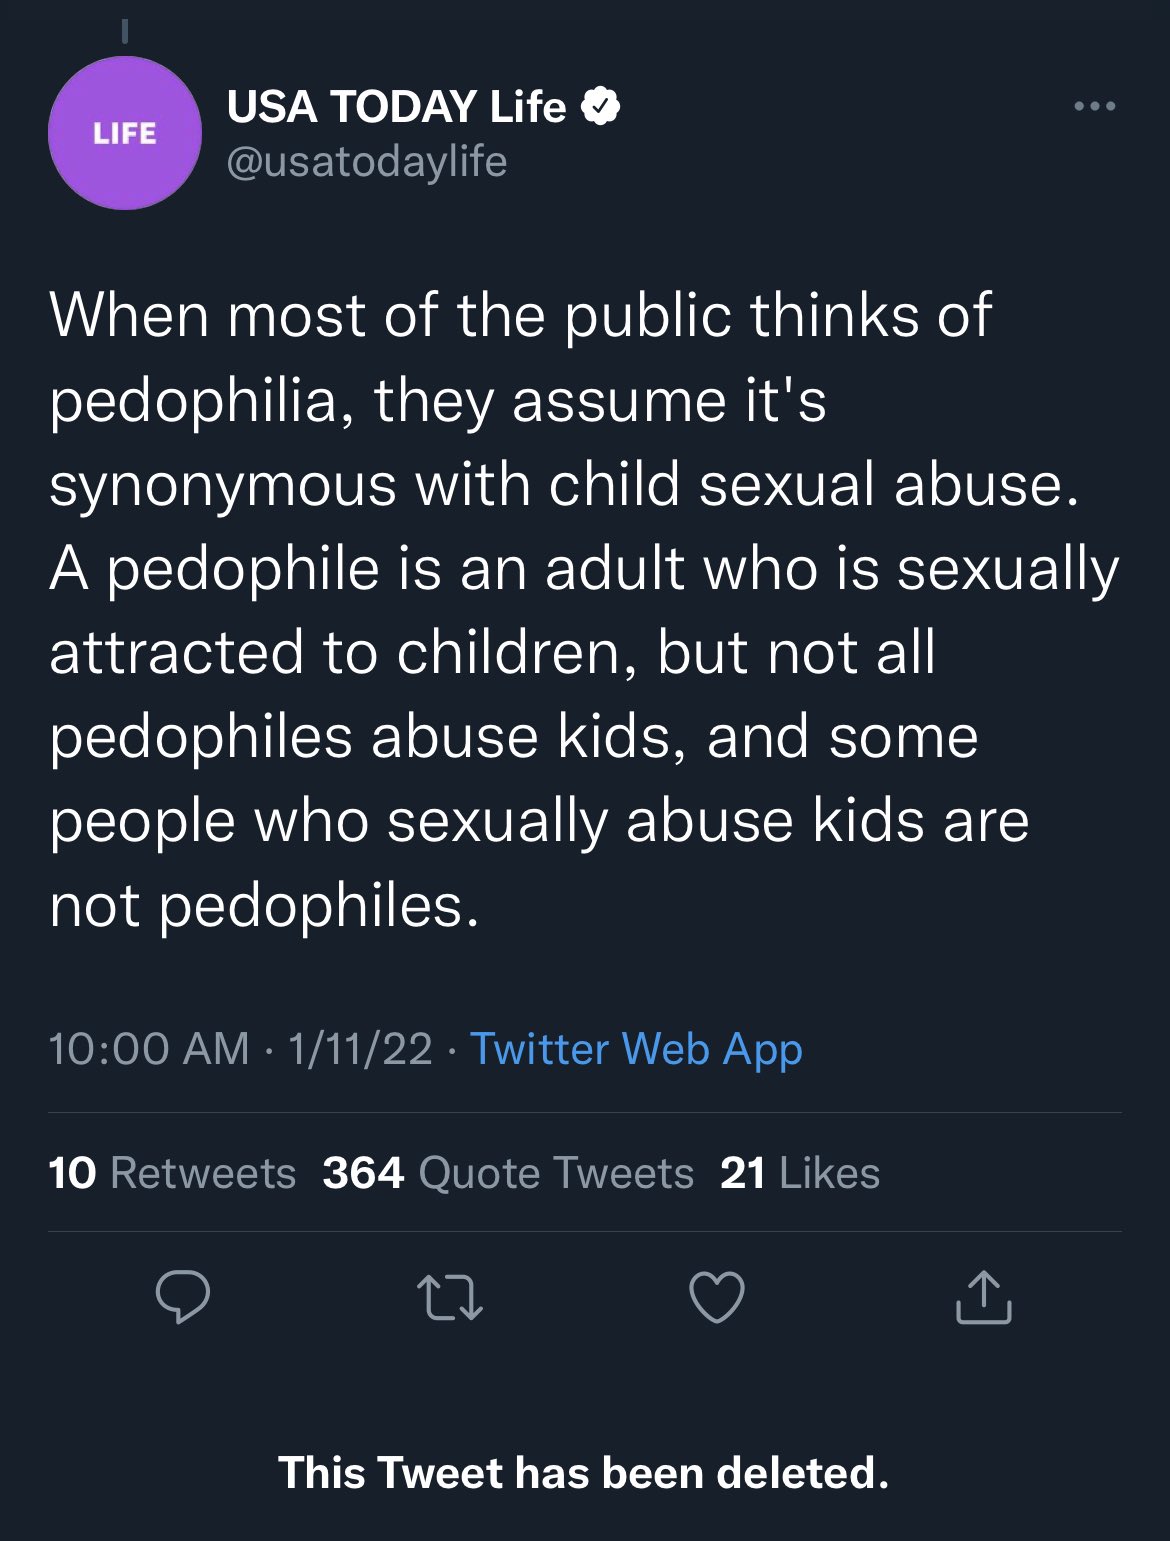The height and width of the screenshot is (1541, 1170).
Task: Click the purple LIFE profile avatar
Action: 125,133
